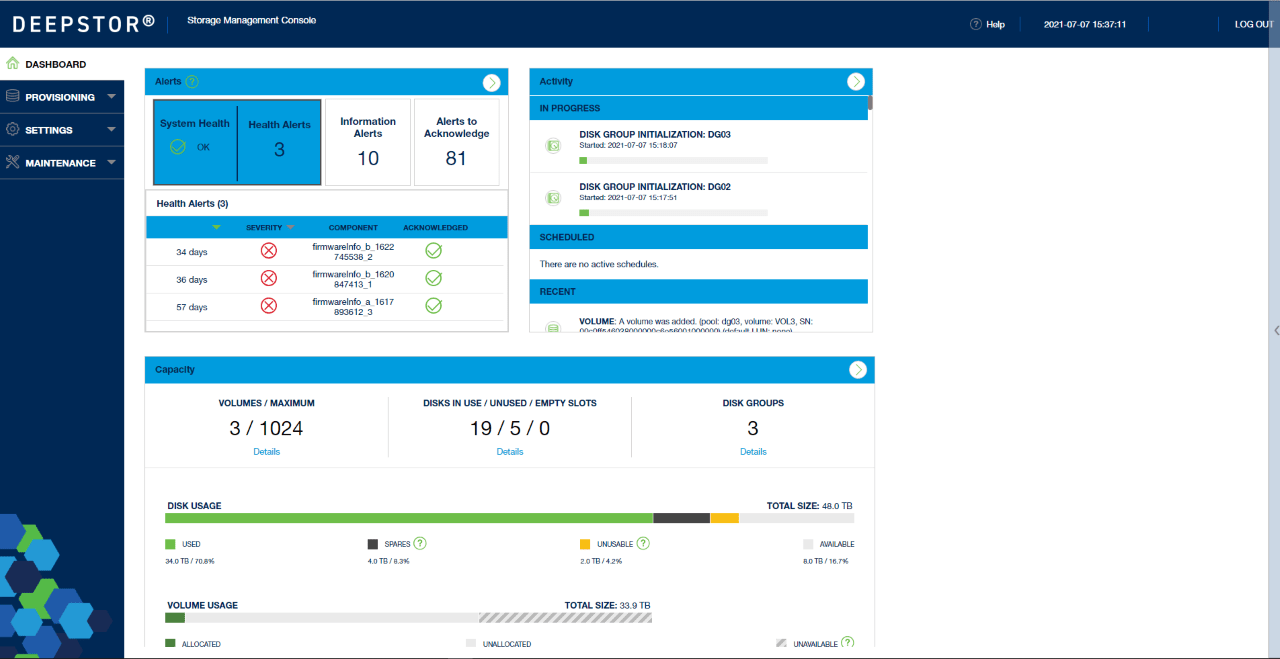Toggle acknowledged check for firmwareInfo_a_1617893612_3

433,306
